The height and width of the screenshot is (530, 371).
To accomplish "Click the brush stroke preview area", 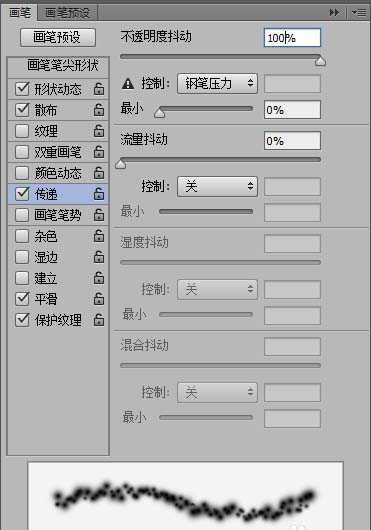I will pyautogui.click(x=186, y=496).
